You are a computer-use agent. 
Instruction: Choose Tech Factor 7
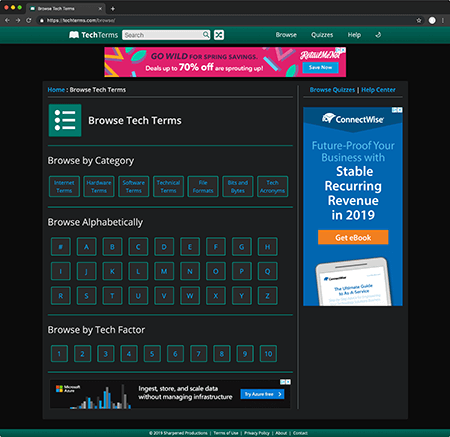tap(199, 354)
